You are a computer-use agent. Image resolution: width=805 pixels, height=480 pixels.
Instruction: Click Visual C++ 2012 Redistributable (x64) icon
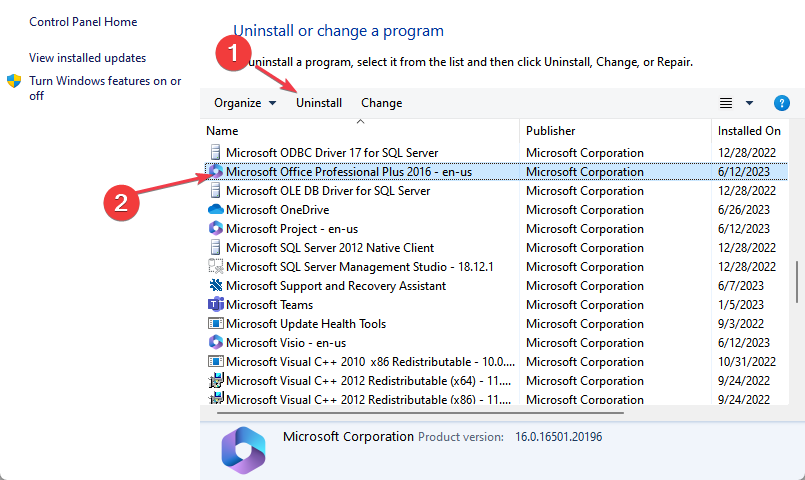click(216, 380)
